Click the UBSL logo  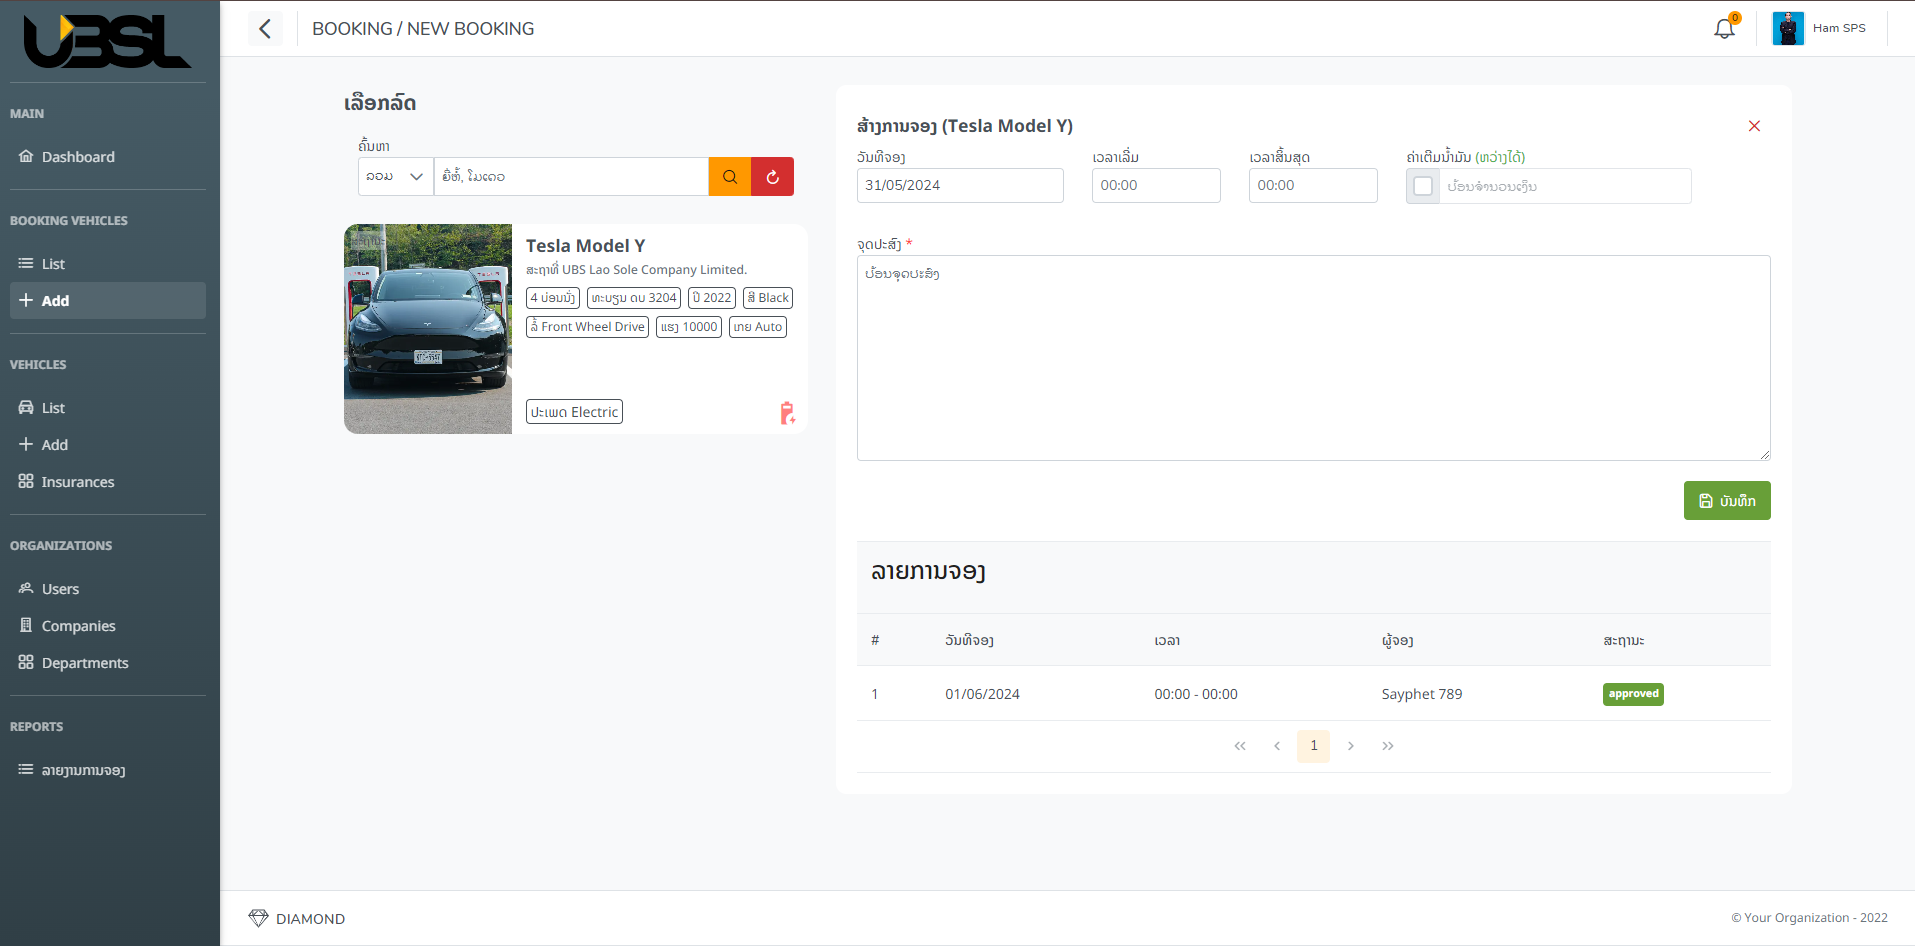[107, 42]
